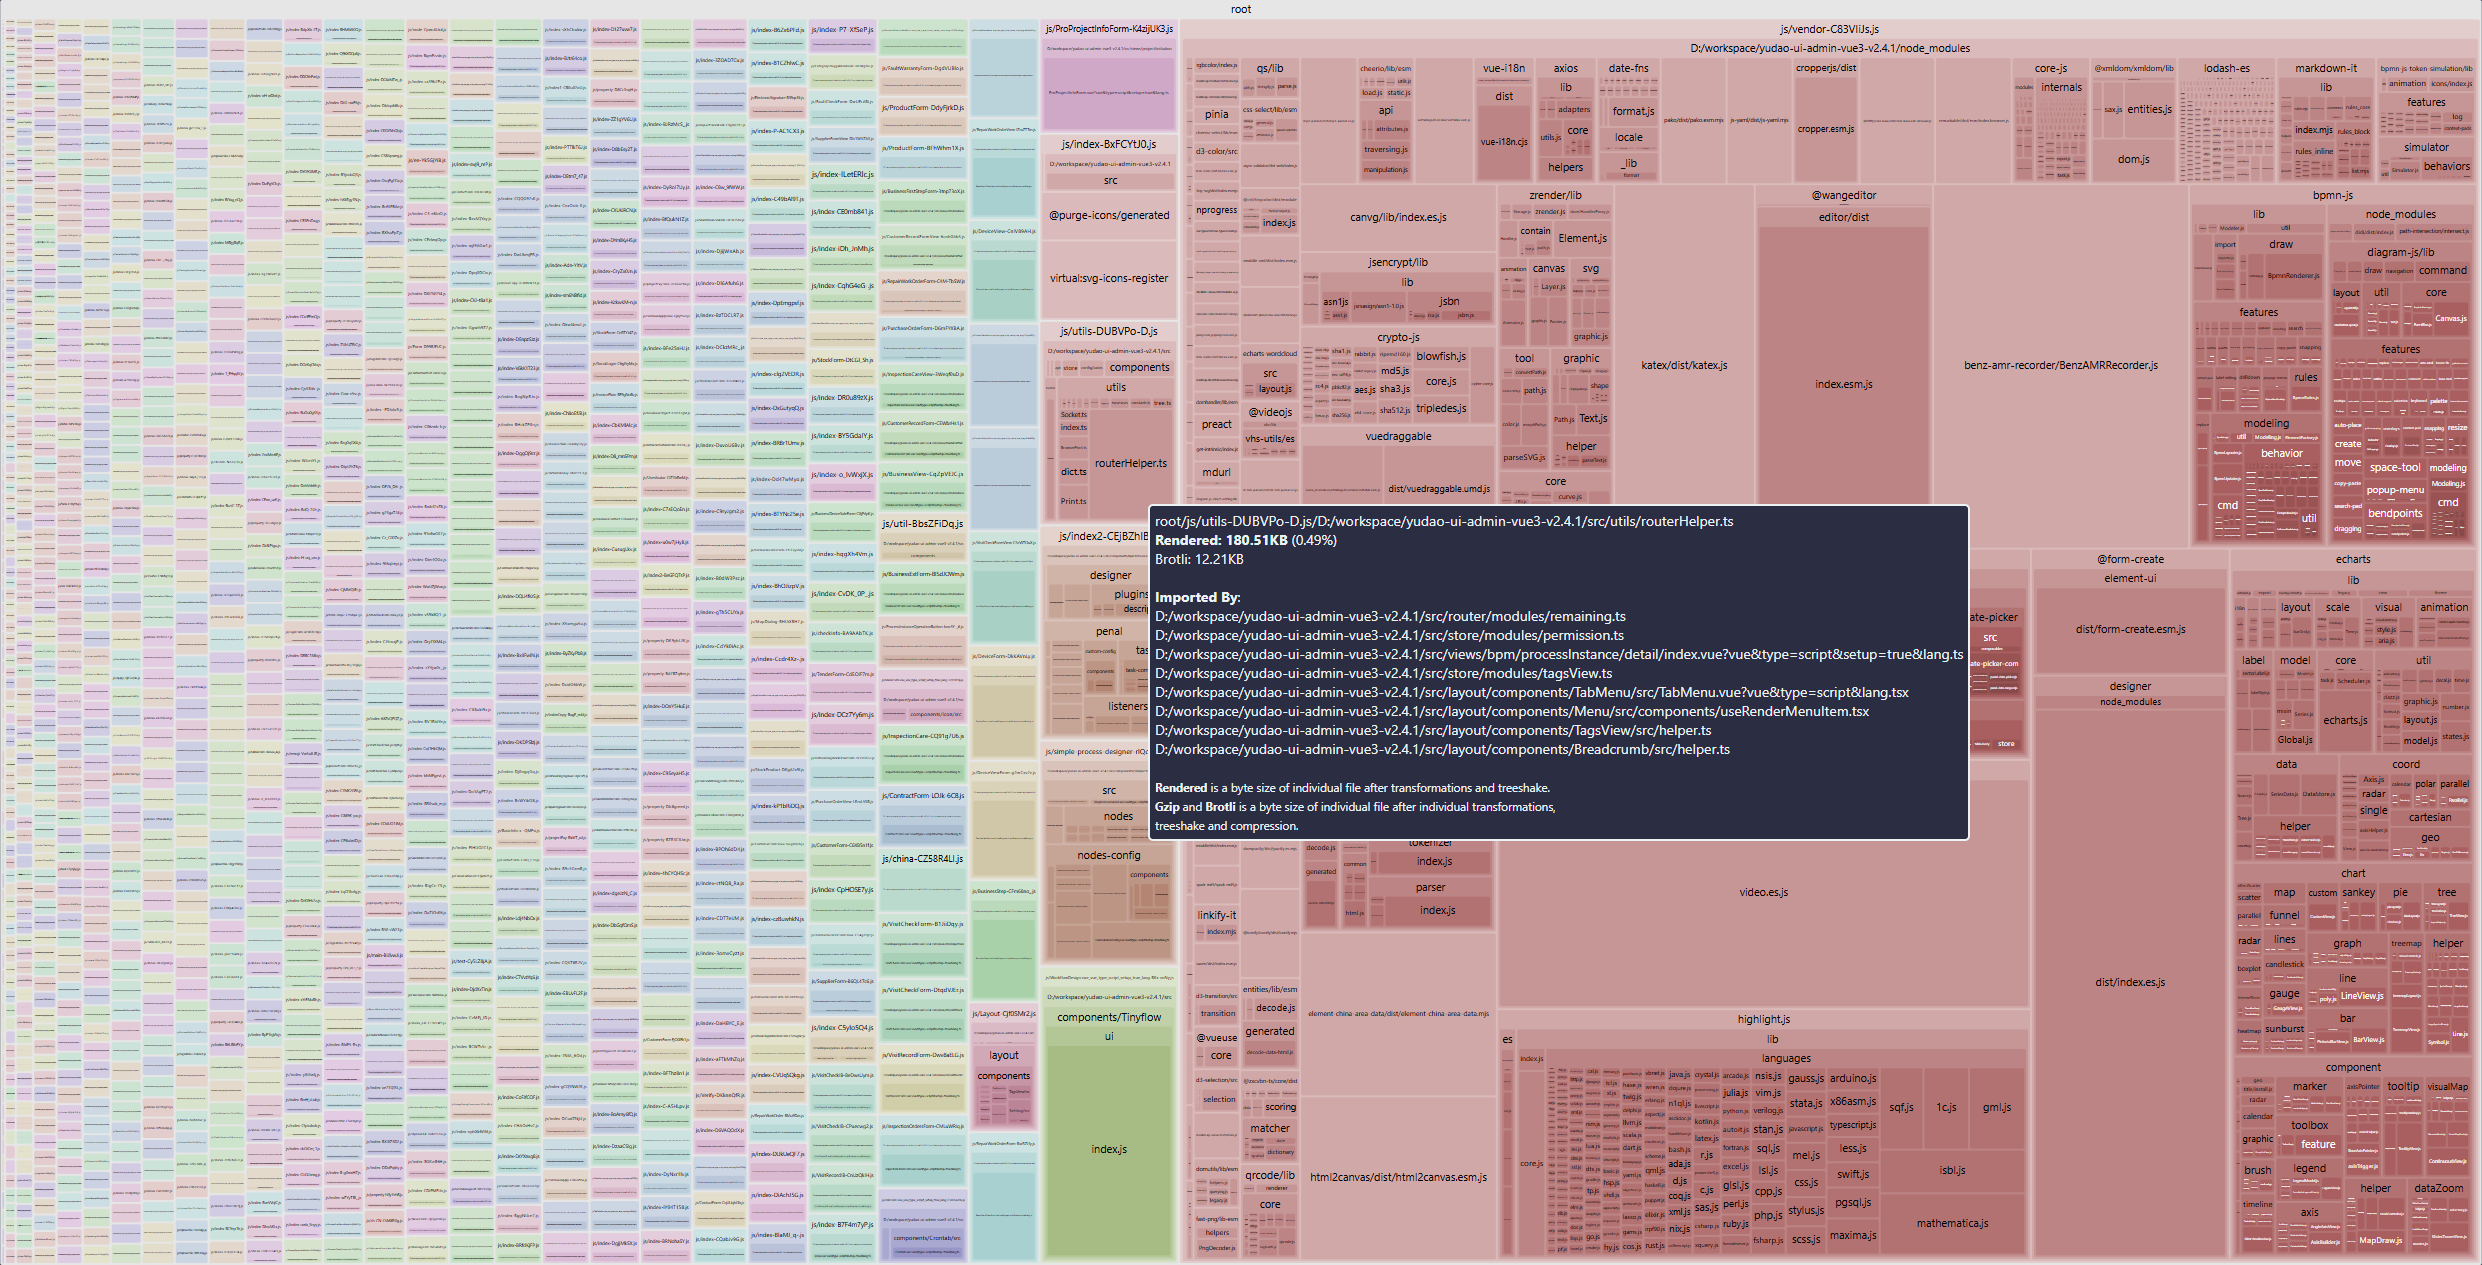Select the echarts group header
2482x1265 pixels.
tap(2352, 560)
